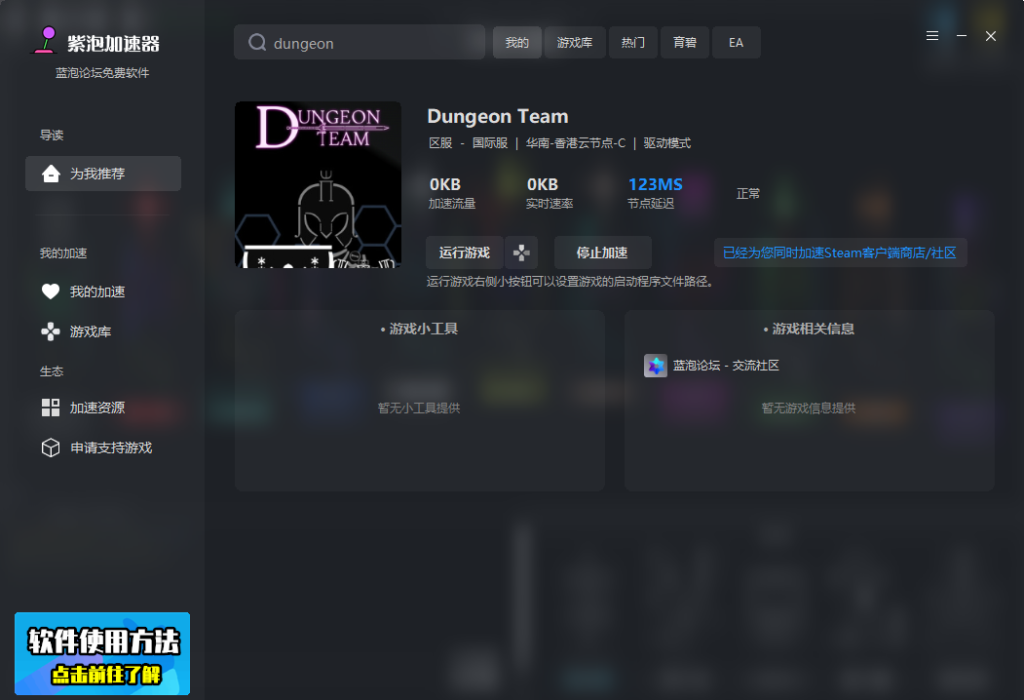
Task: Click the 华南-香港云节点-C node text
Action: [x=576, y=143]
